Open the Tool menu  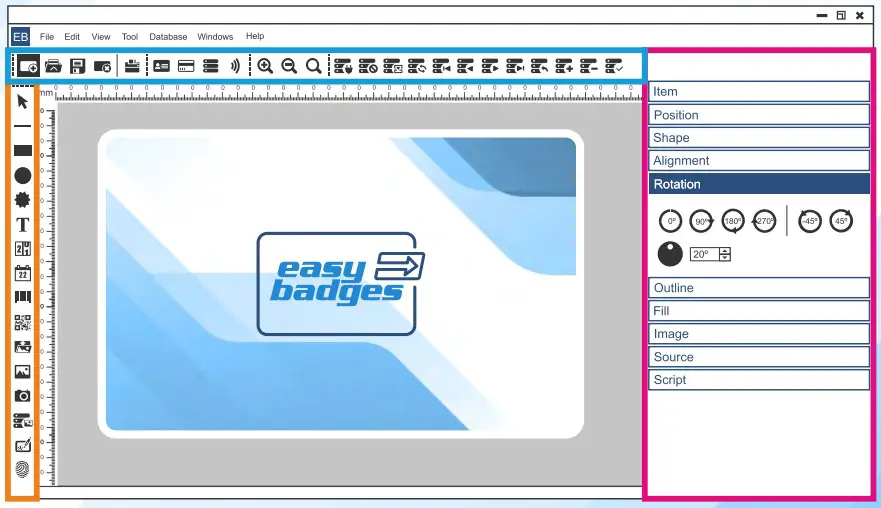(130, 37)
